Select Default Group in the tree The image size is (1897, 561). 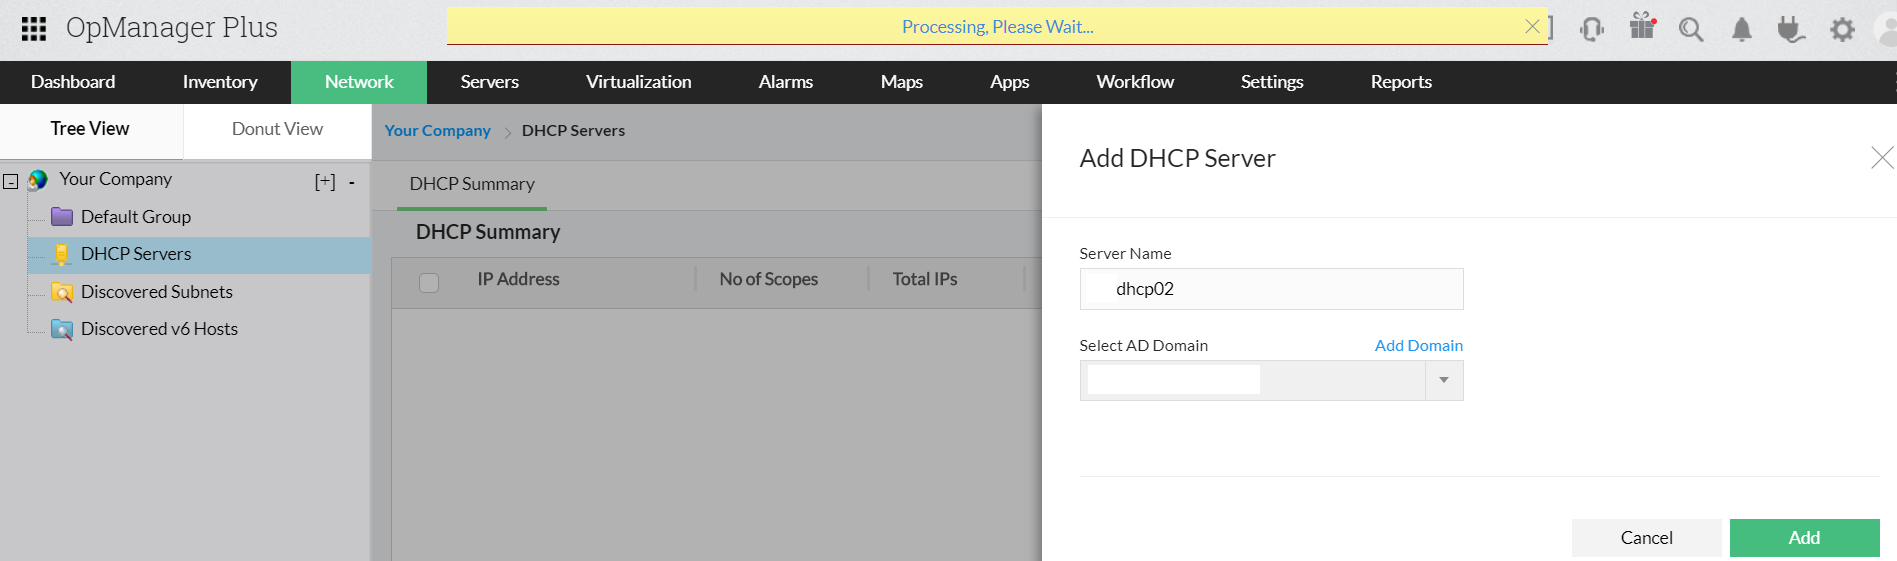click(136, 217)
